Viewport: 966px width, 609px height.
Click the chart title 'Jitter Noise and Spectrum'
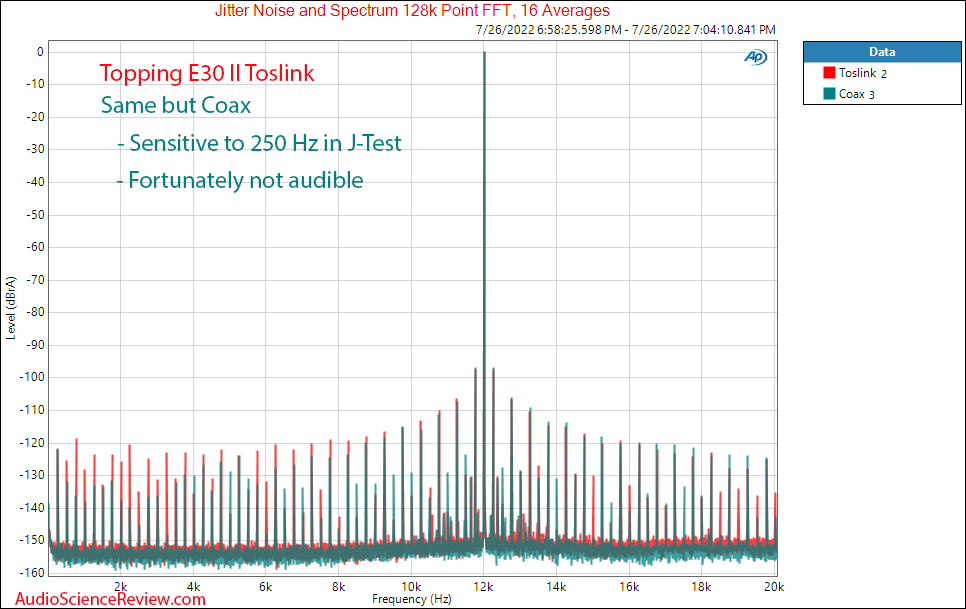(412, 10)
